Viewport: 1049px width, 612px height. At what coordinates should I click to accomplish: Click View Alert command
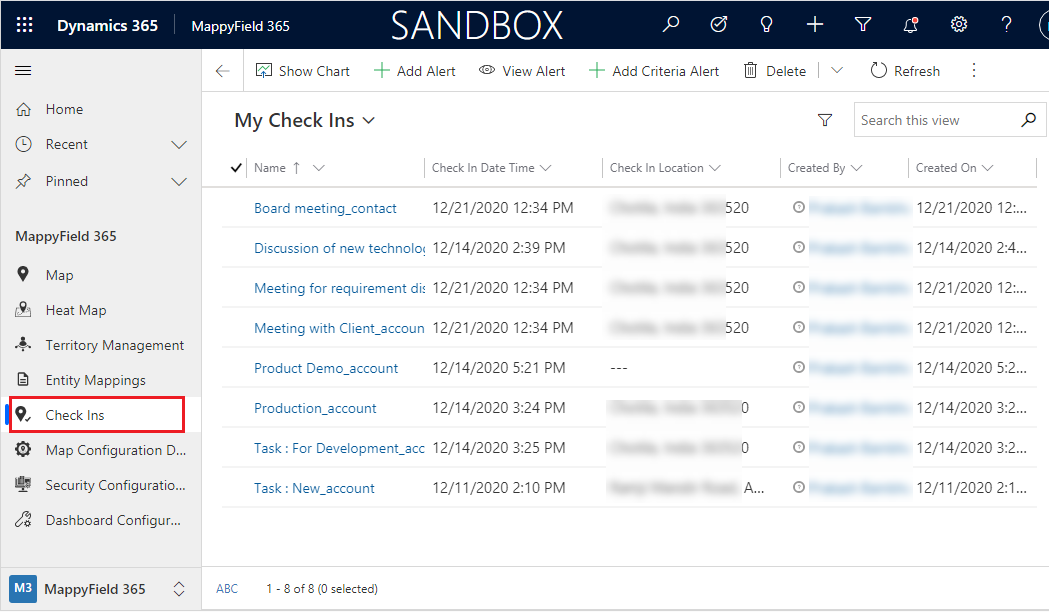click(522, 71)
